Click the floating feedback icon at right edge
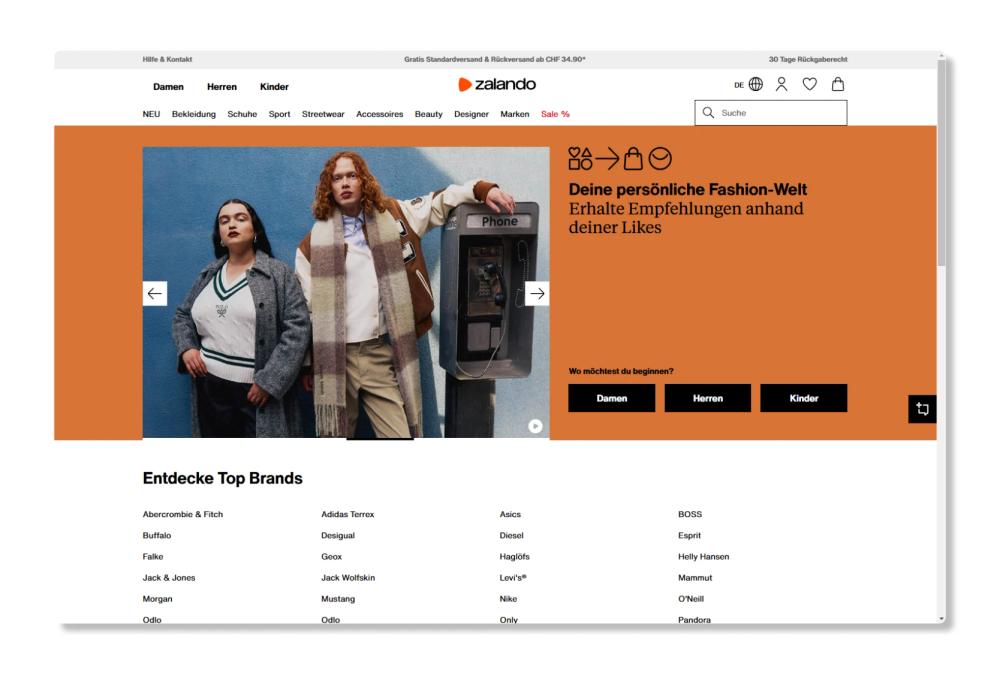Screen dimensions: 1000x674 pos(922,409)
